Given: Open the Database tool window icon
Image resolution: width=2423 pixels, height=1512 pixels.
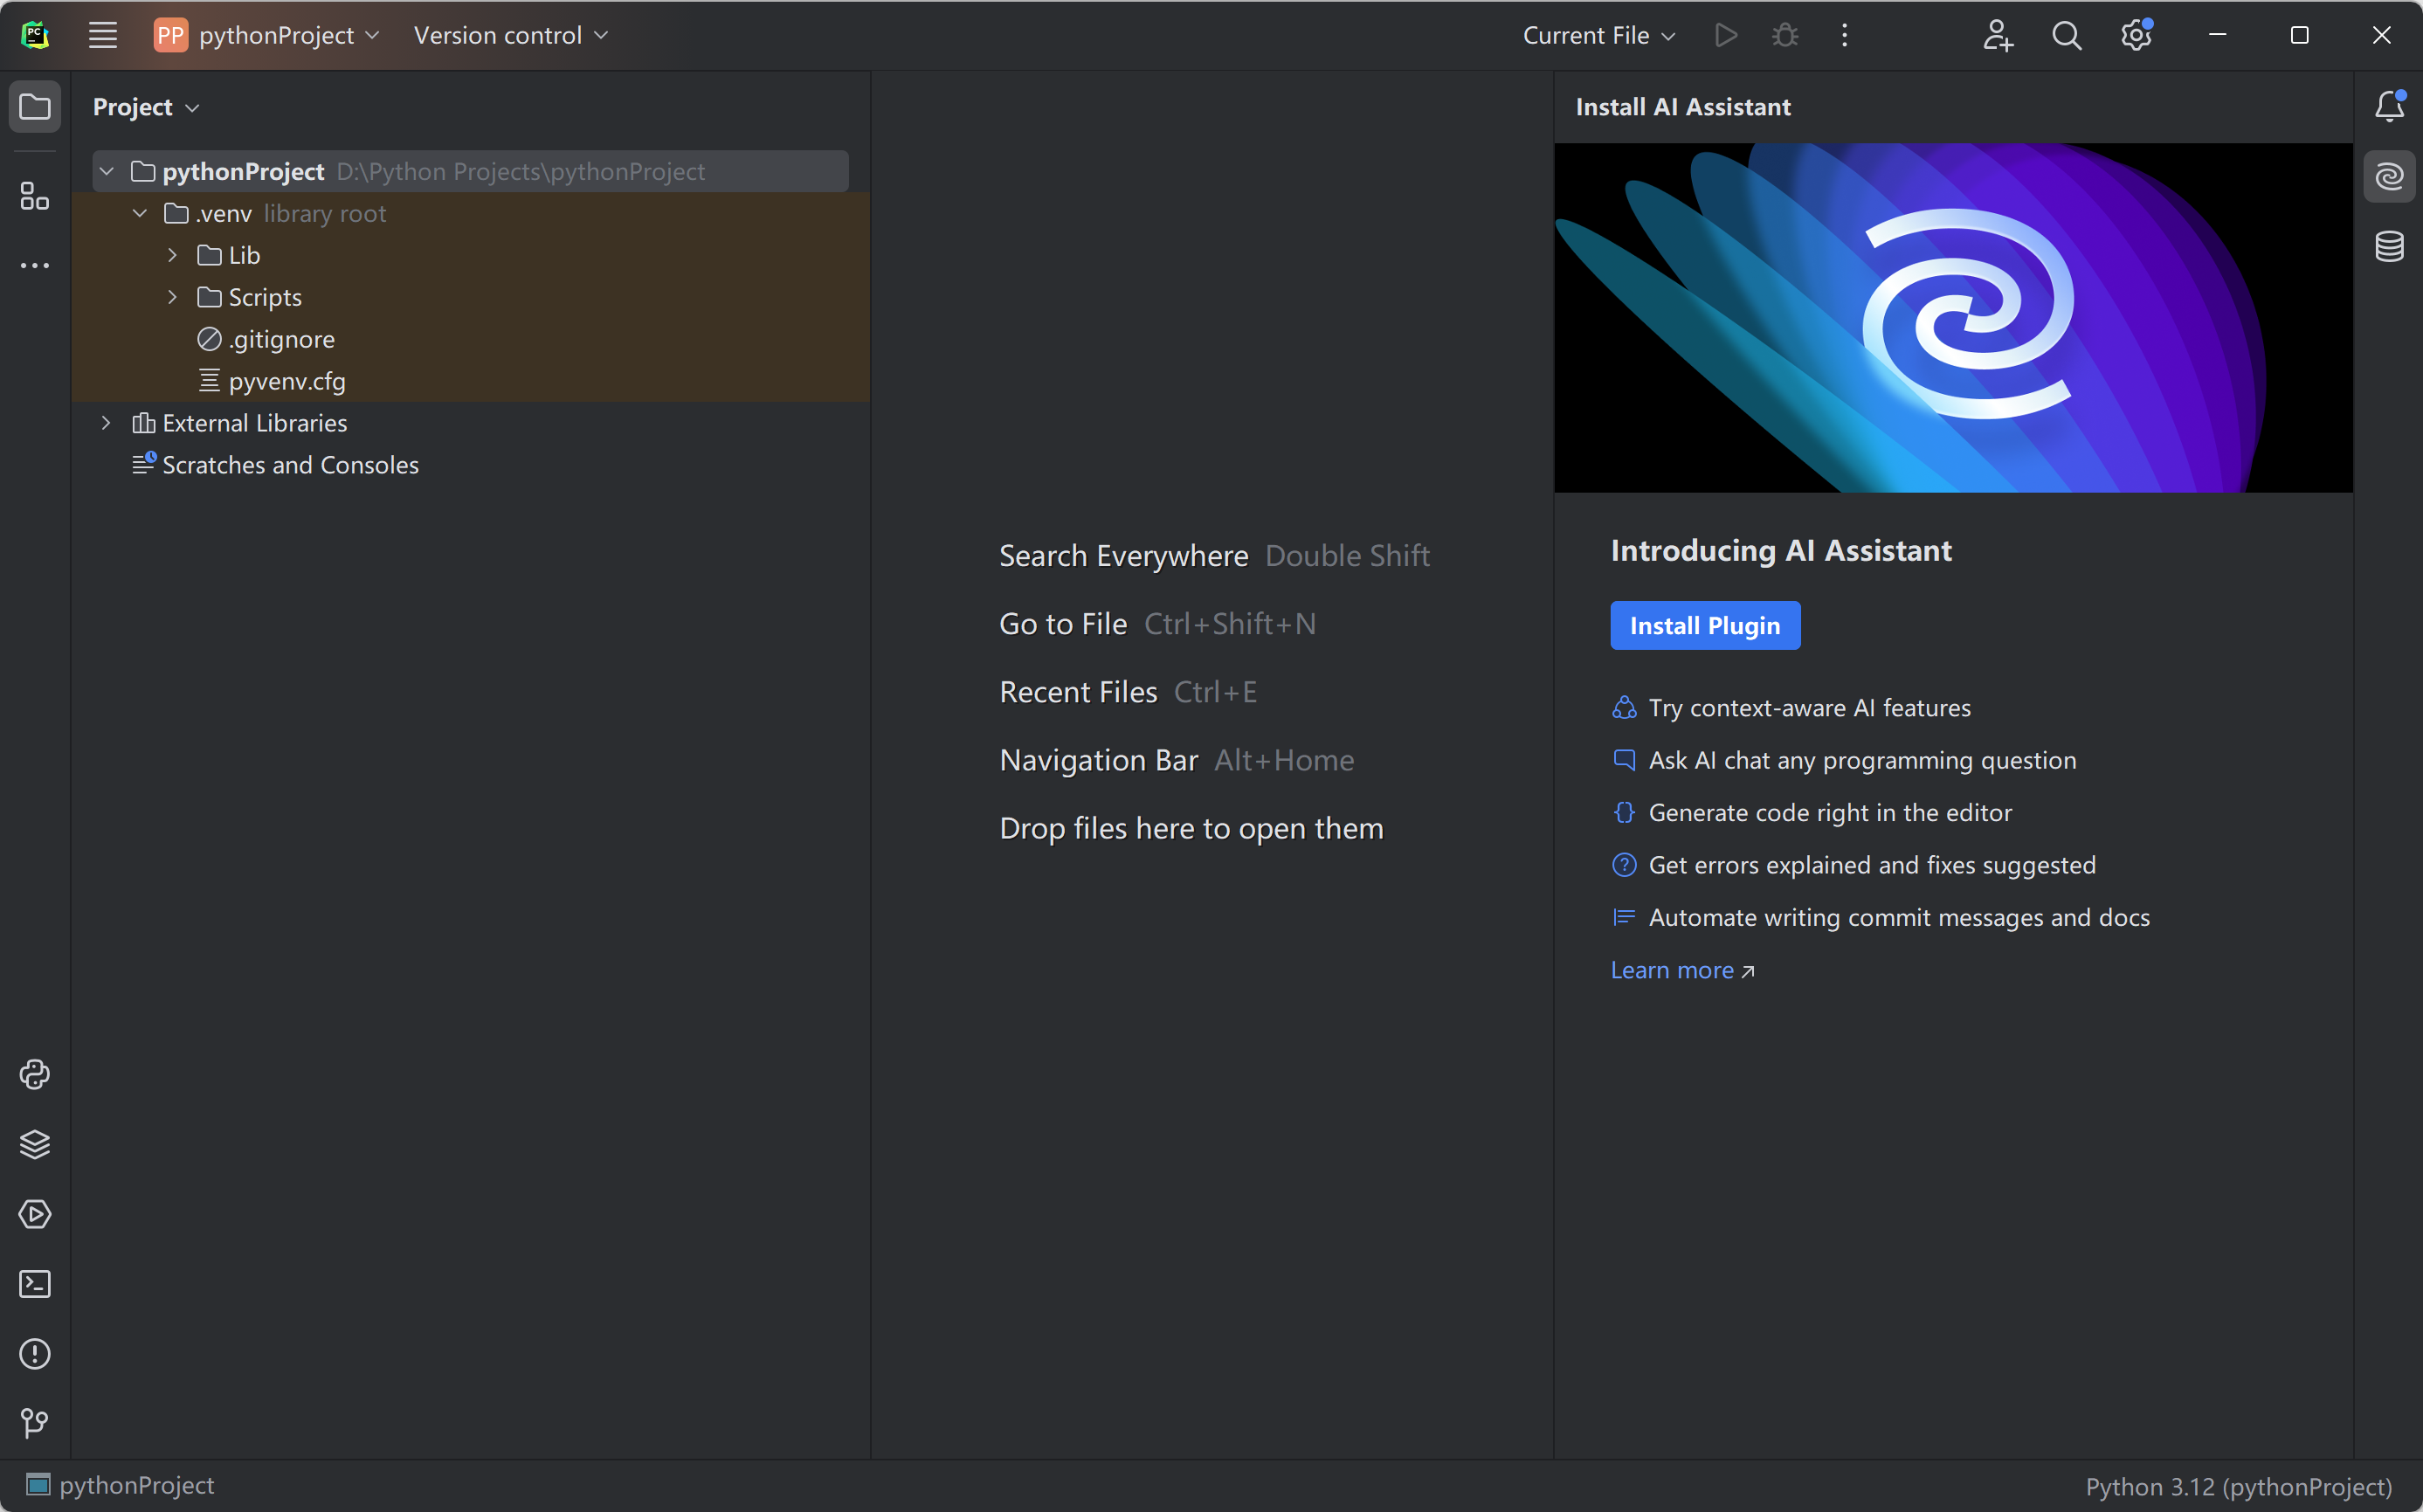Looking at the screenshot, I should [2389, 246].
